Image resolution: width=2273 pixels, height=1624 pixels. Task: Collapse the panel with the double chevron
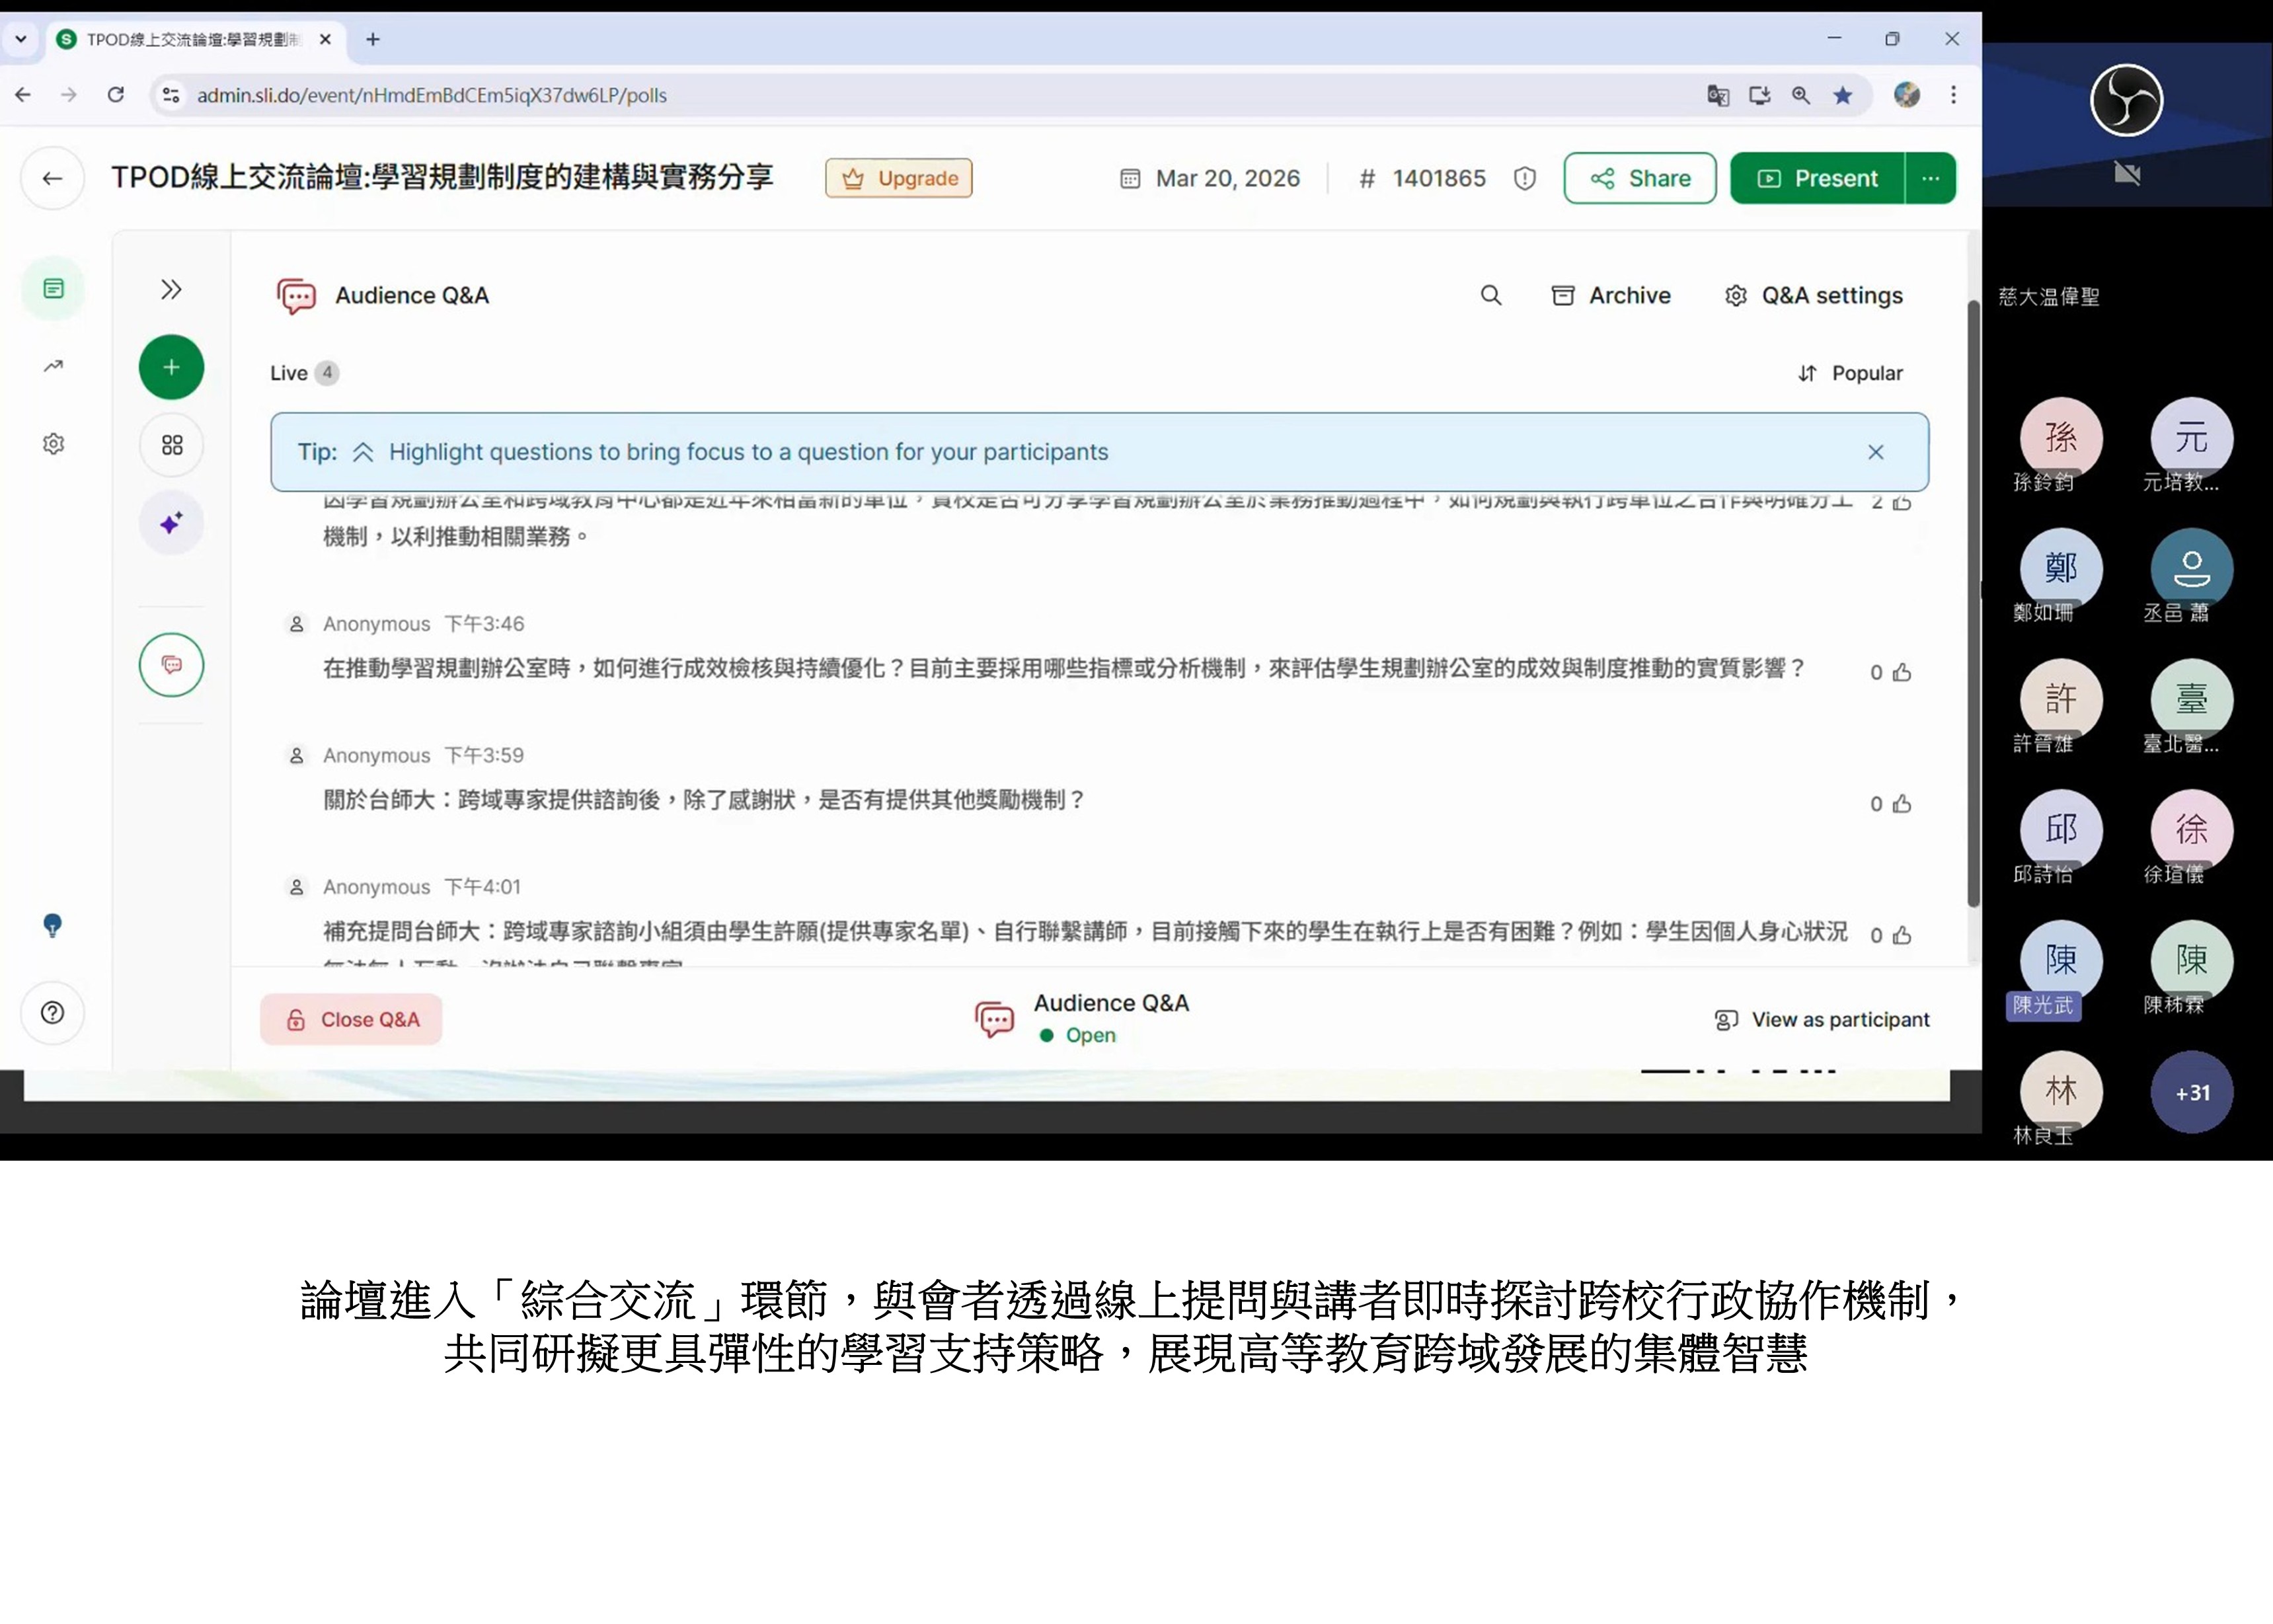click(x=170, y=289)
